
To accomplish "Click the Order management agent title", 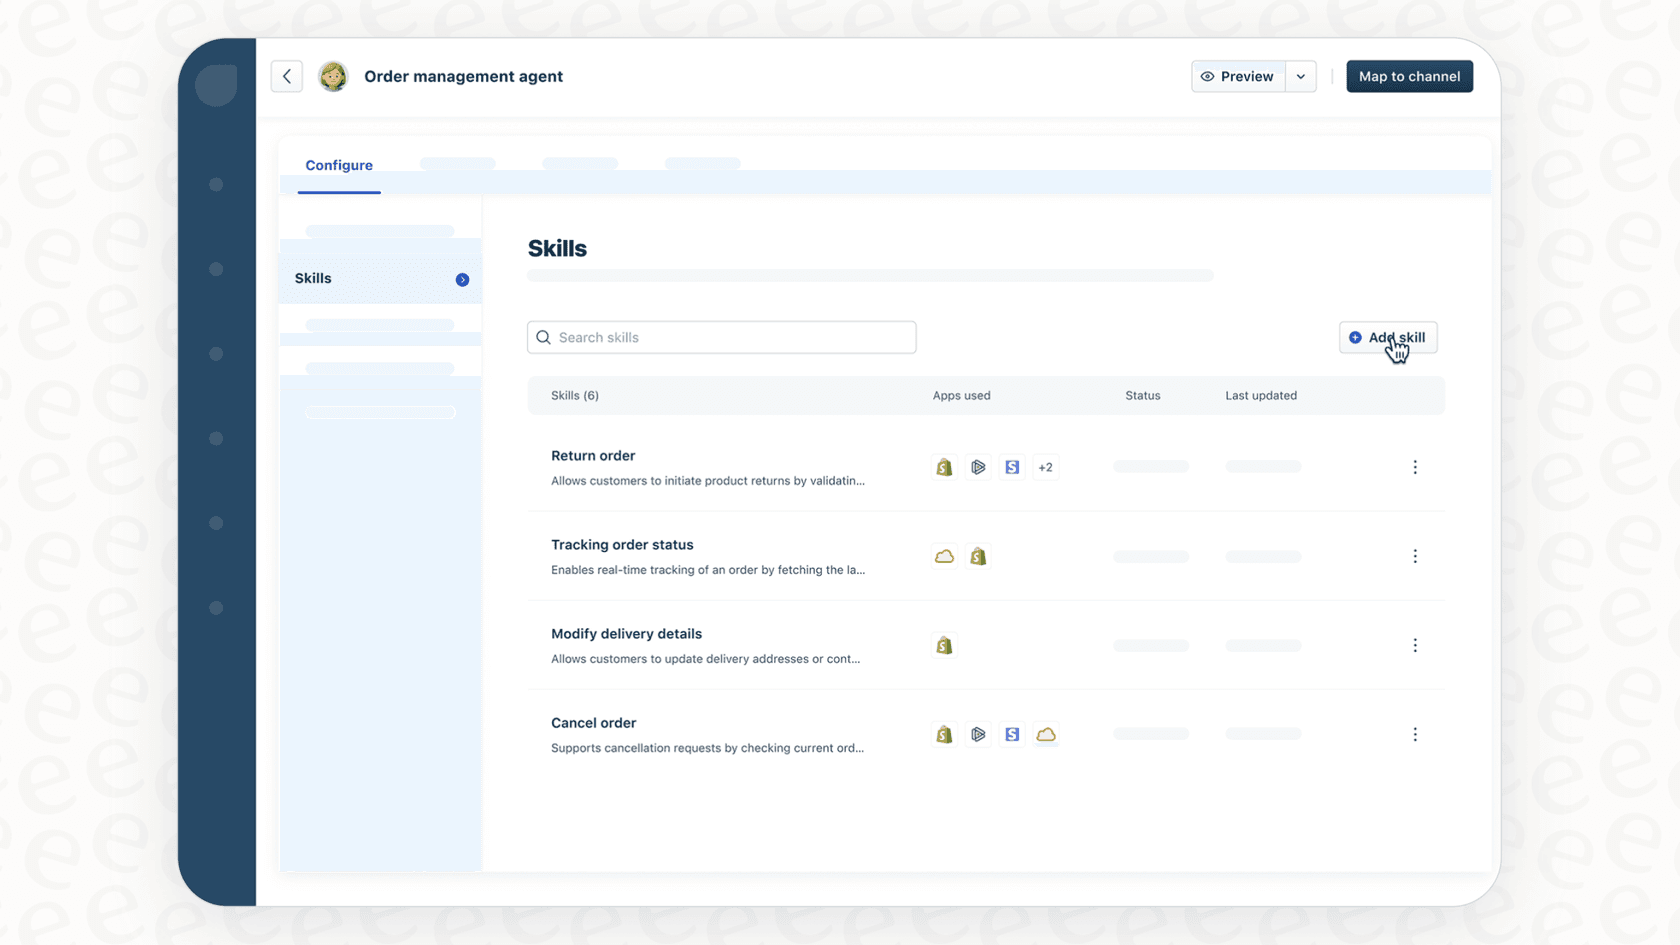I will (463, 76).
